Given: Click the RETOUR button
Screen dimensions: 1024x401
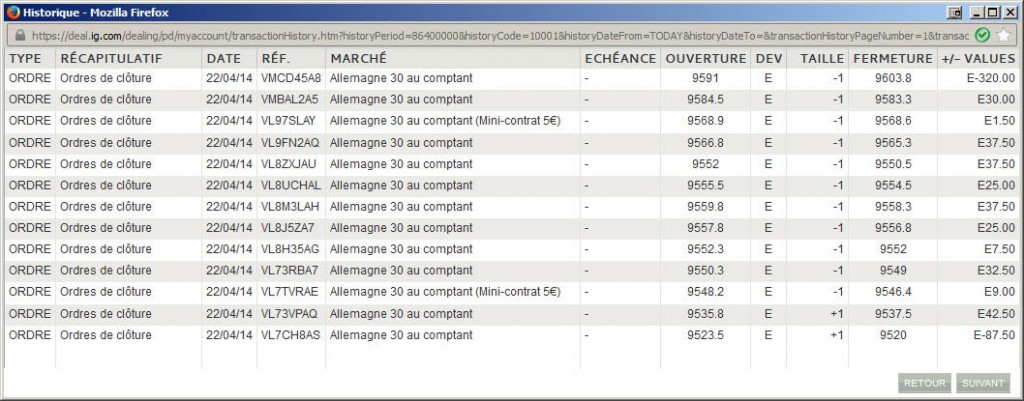Looking at the screenshot, I should [x=925, y=383].
